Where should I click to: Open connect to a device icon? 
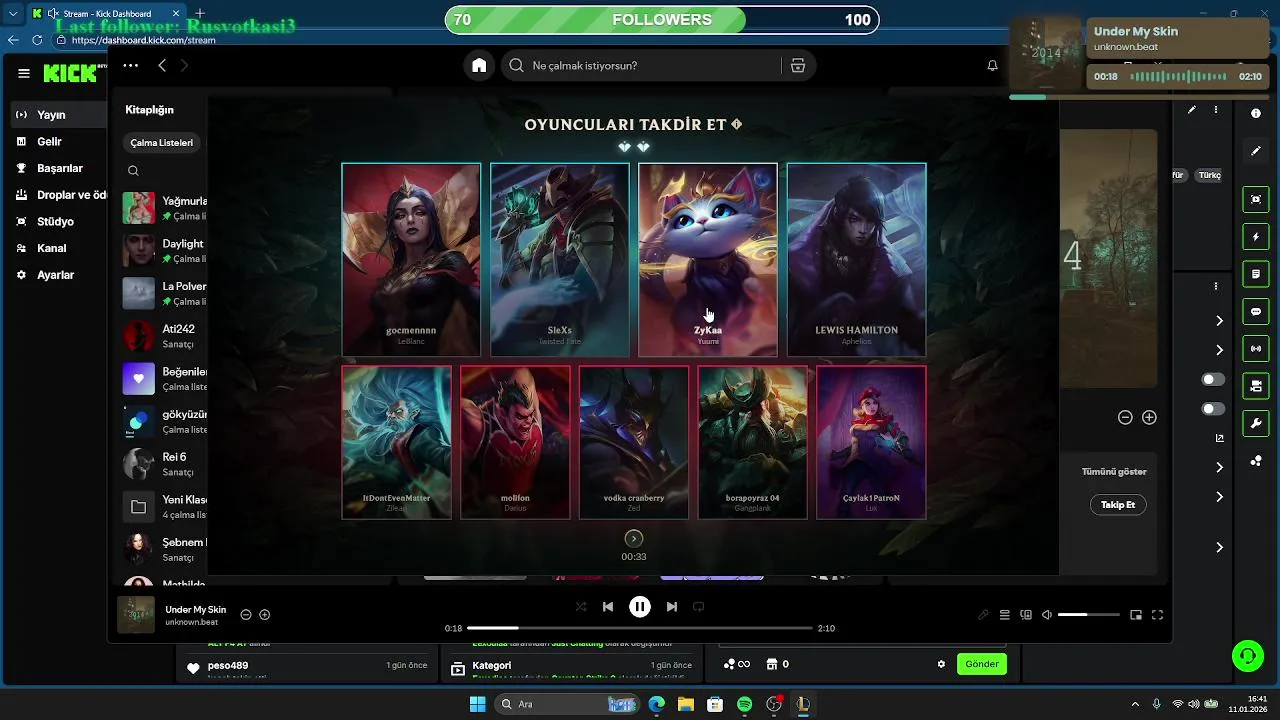(1026, 615)
